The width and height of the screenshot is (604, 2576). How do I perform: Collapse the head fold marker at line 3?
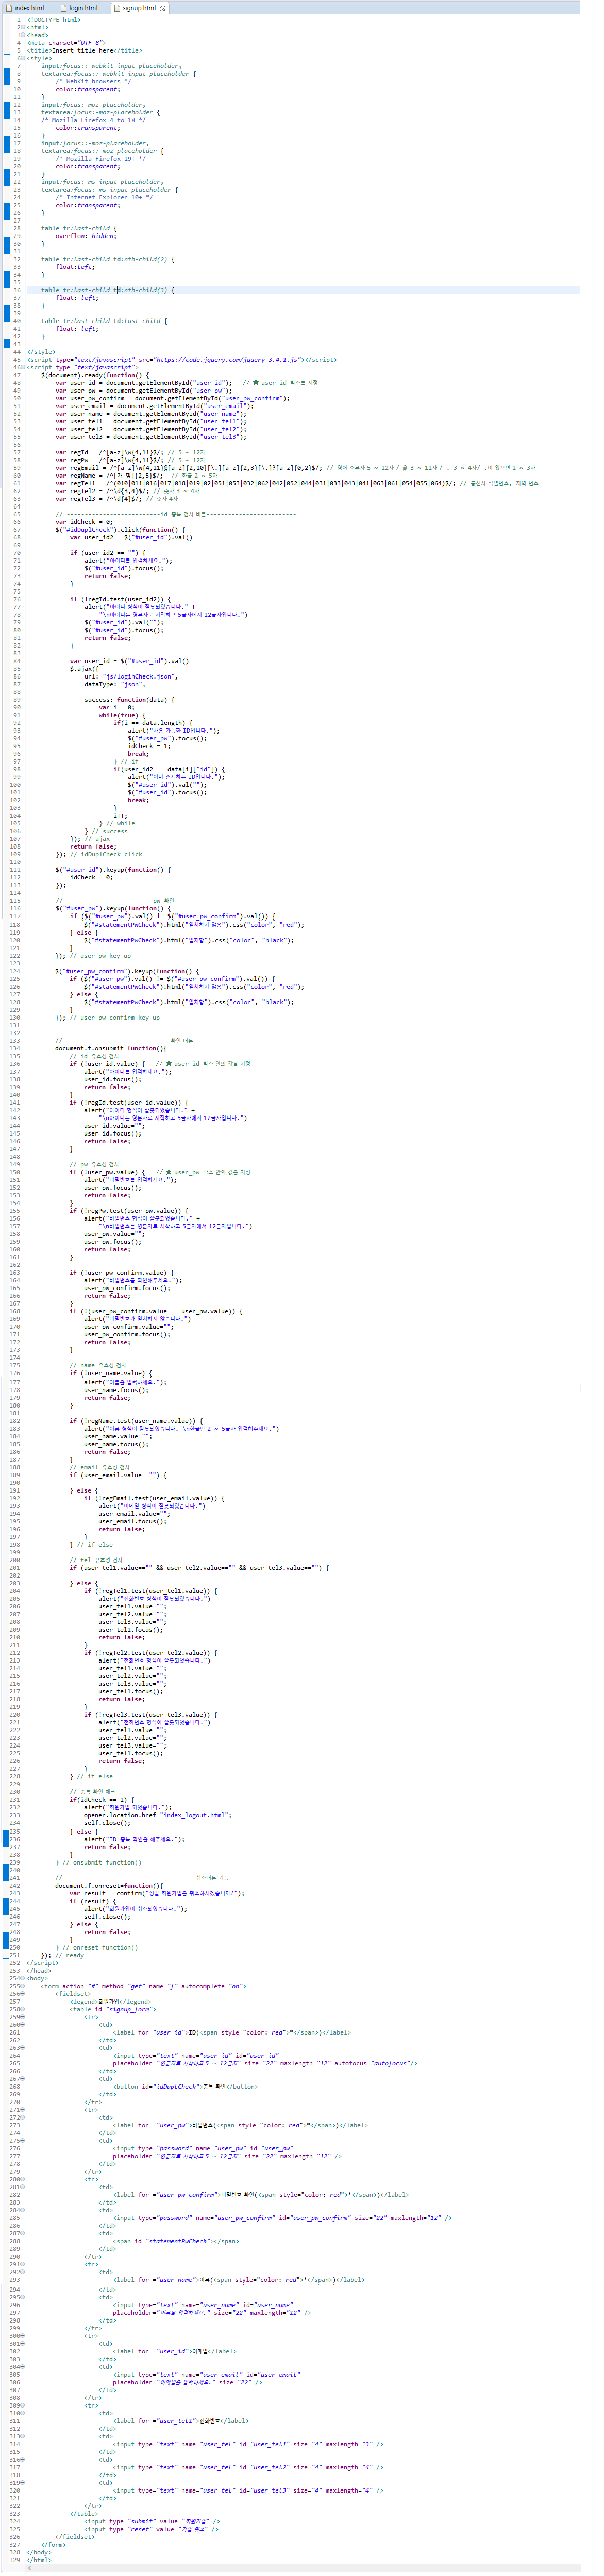point(22,35)
